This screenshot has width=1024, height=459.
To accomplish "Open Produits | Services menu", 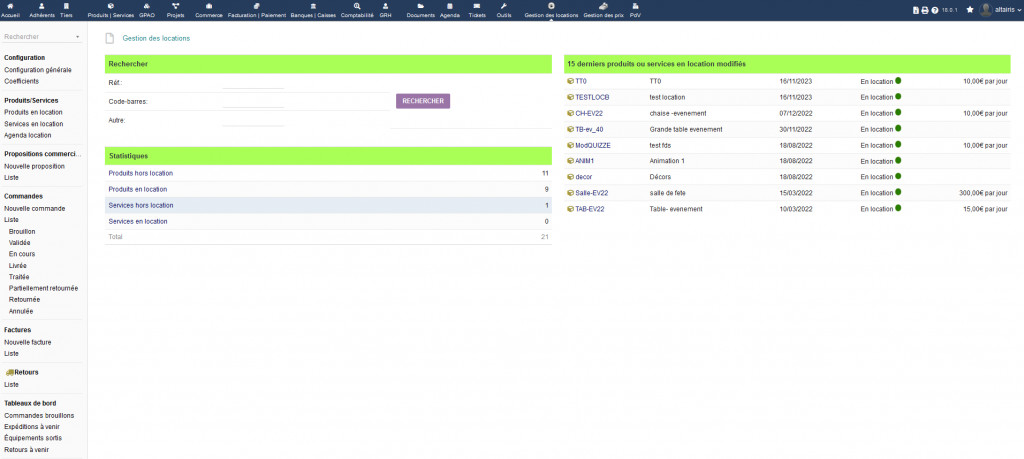I will tap(110, 10).
